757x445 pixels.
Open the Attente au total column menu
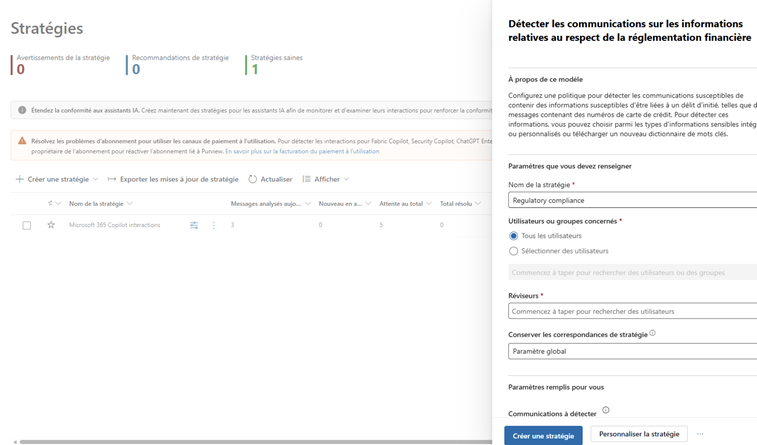pyautogui.click(x=405, y=203)
